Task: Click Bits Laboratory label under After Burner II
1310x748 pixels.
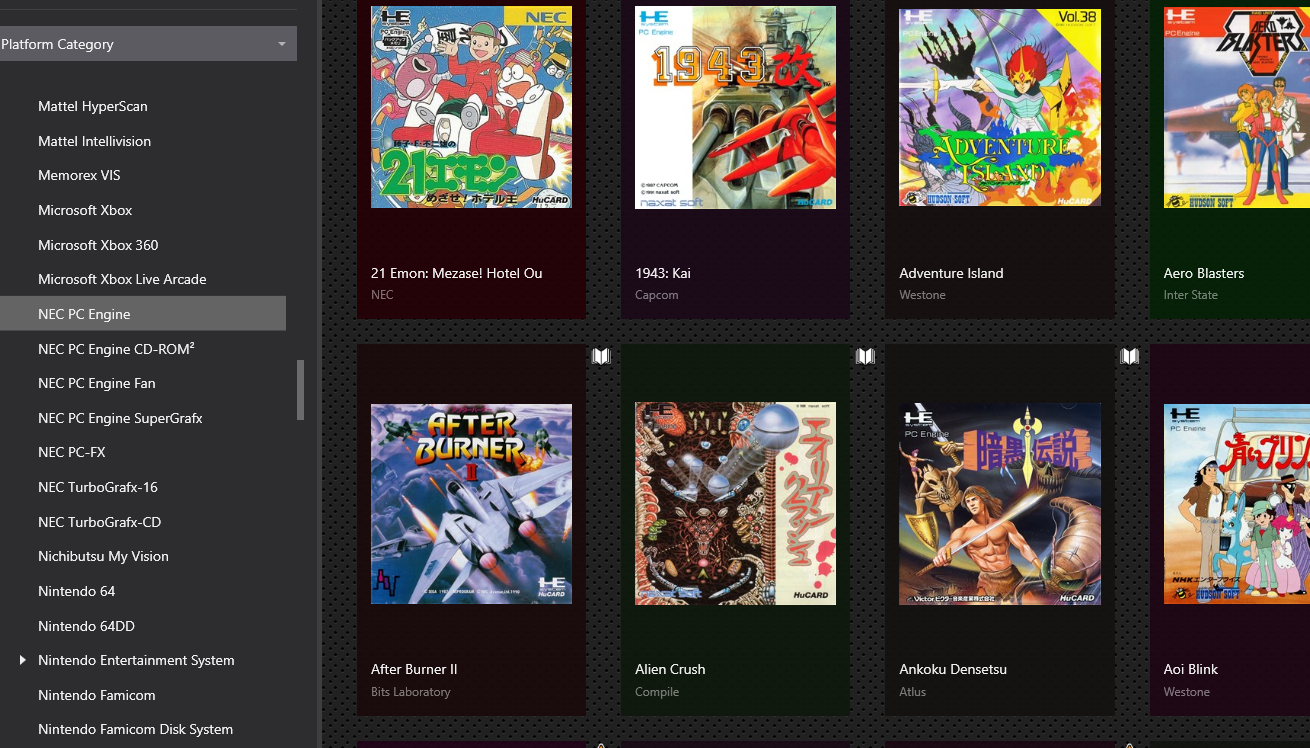Action: coord(411,692)
